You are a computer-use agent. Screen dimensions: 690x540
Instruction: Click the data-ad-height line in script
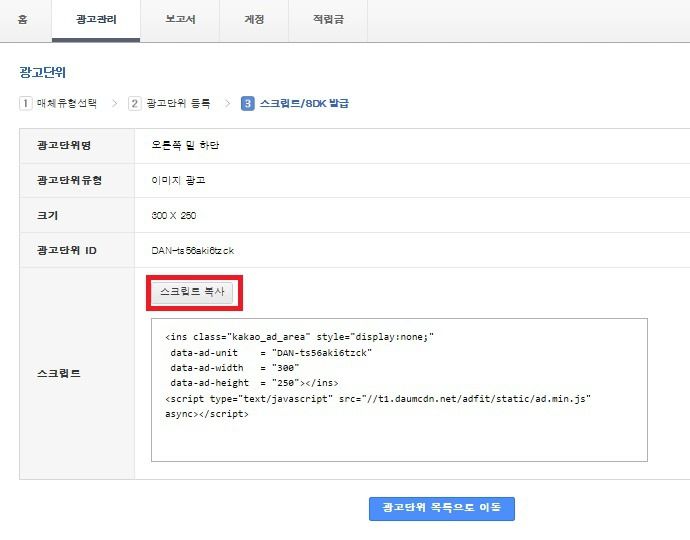[254, 383]
